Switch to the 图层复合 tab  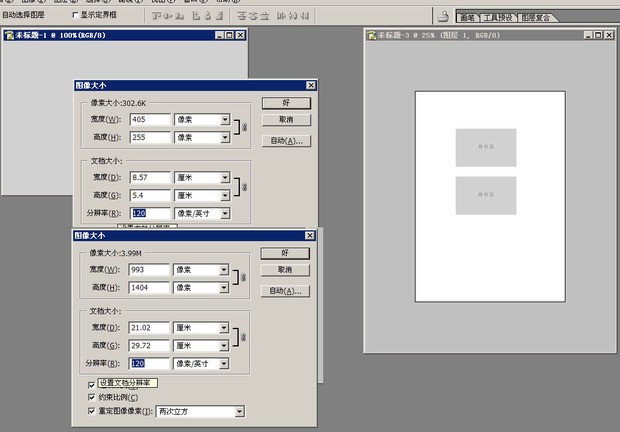(x=541, y=18)
